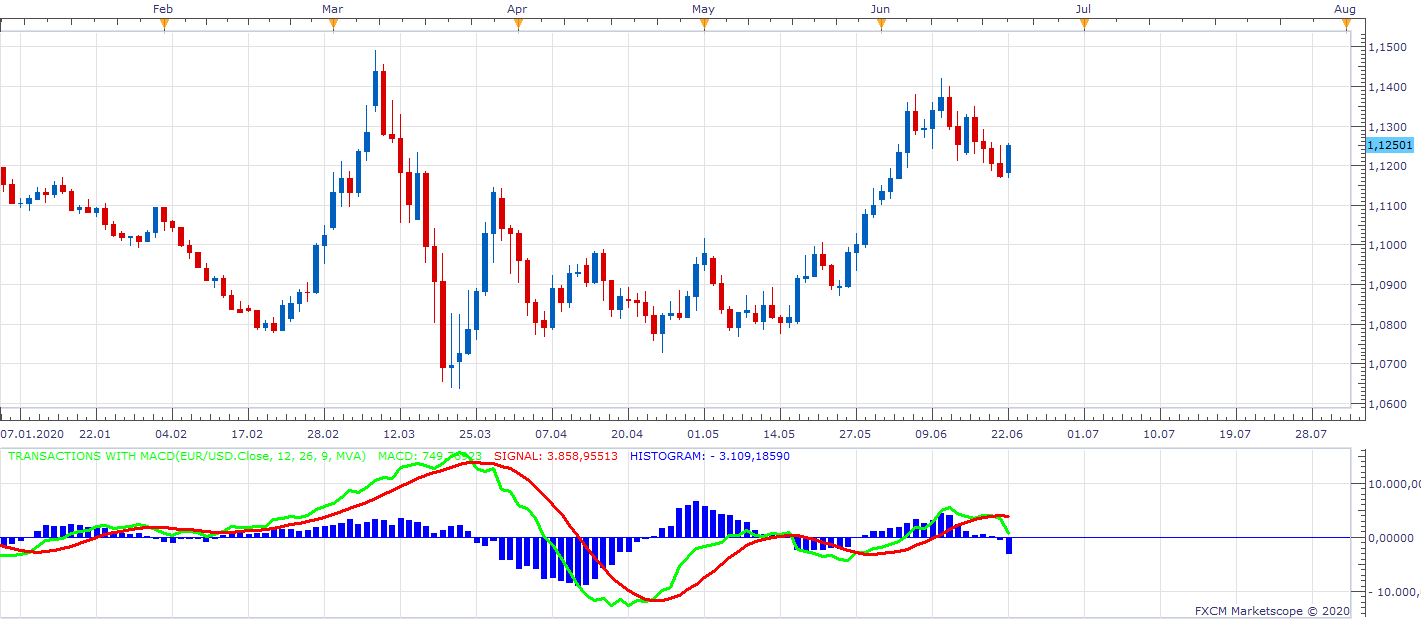Click the 28.07 date label
1423x619 pixels.
(x=1312, y=434)
